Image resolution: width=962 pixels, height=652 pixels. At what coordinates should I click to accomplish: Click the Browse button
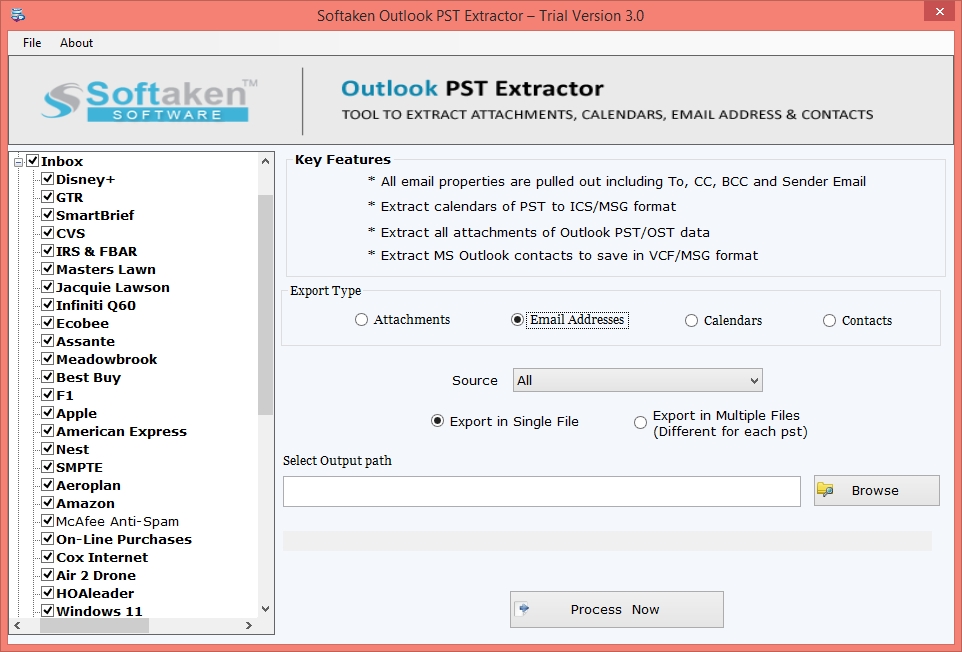click(876, 490)
